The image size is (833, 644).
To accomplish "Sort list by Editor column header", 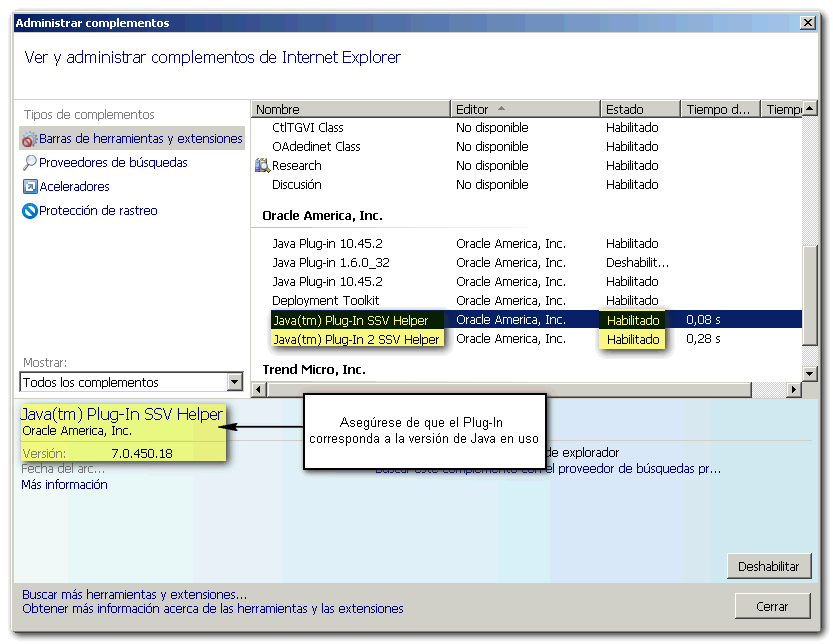I will [525, 109].
